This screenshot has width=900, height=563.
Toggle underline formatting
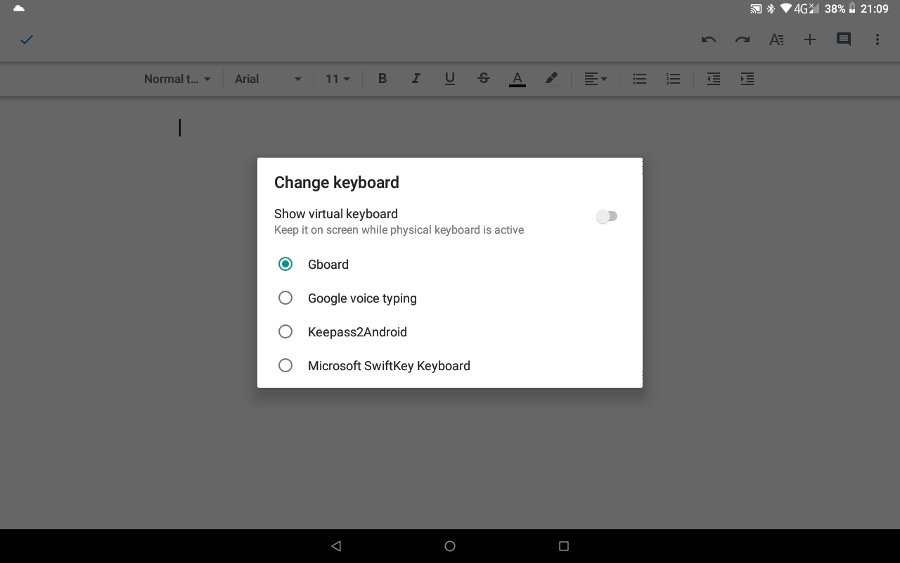pos(449,79)
